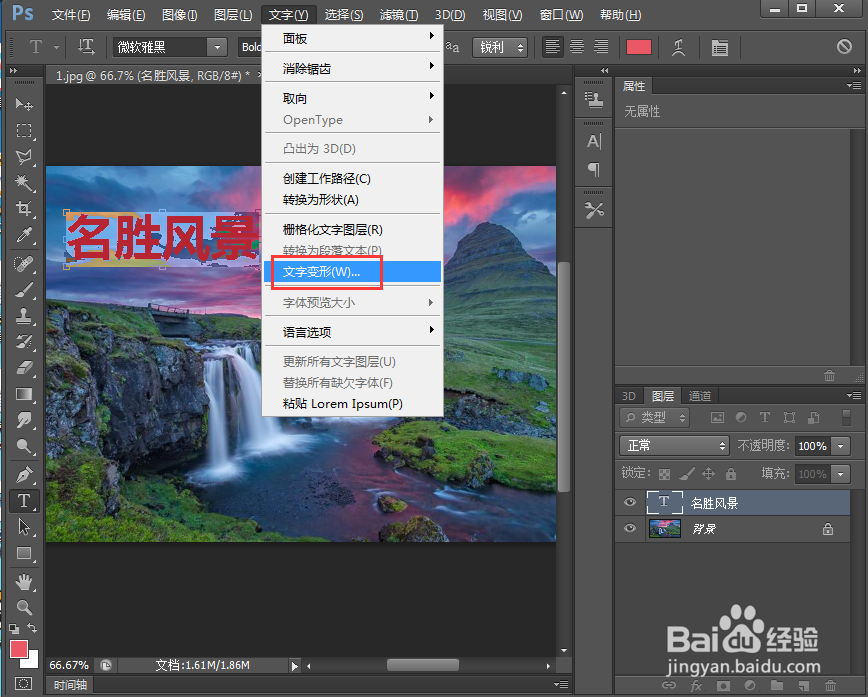Select the Pen tool
The width and height of the screenshot is (868, 697).
pos(24,475)
